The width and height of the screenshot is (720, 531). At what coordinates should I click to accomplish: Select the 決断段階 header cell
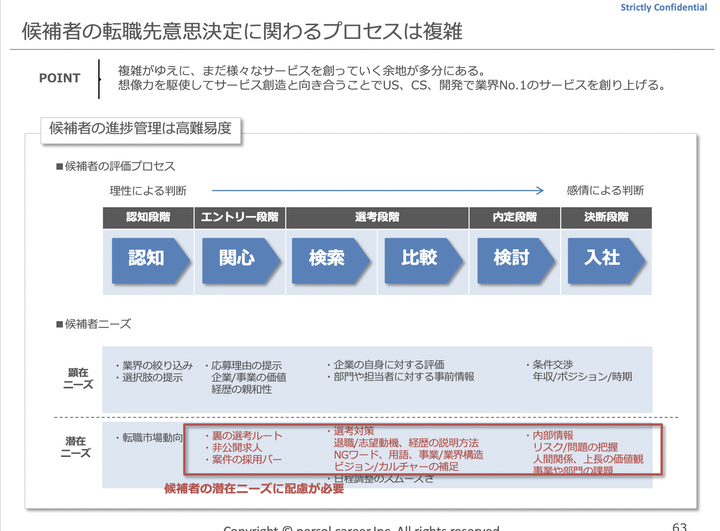(606, 217)
